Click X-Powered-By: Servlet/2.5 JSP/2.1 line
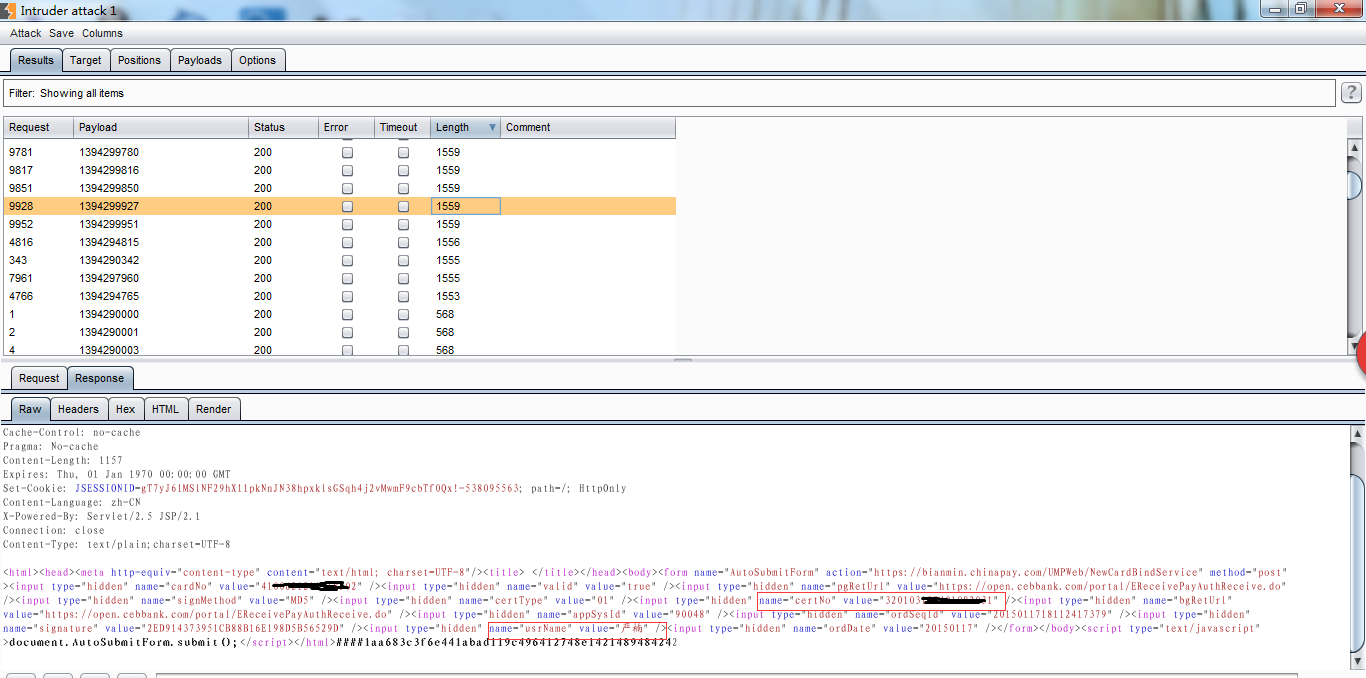The image size is (1366, 678). [101, 517]
